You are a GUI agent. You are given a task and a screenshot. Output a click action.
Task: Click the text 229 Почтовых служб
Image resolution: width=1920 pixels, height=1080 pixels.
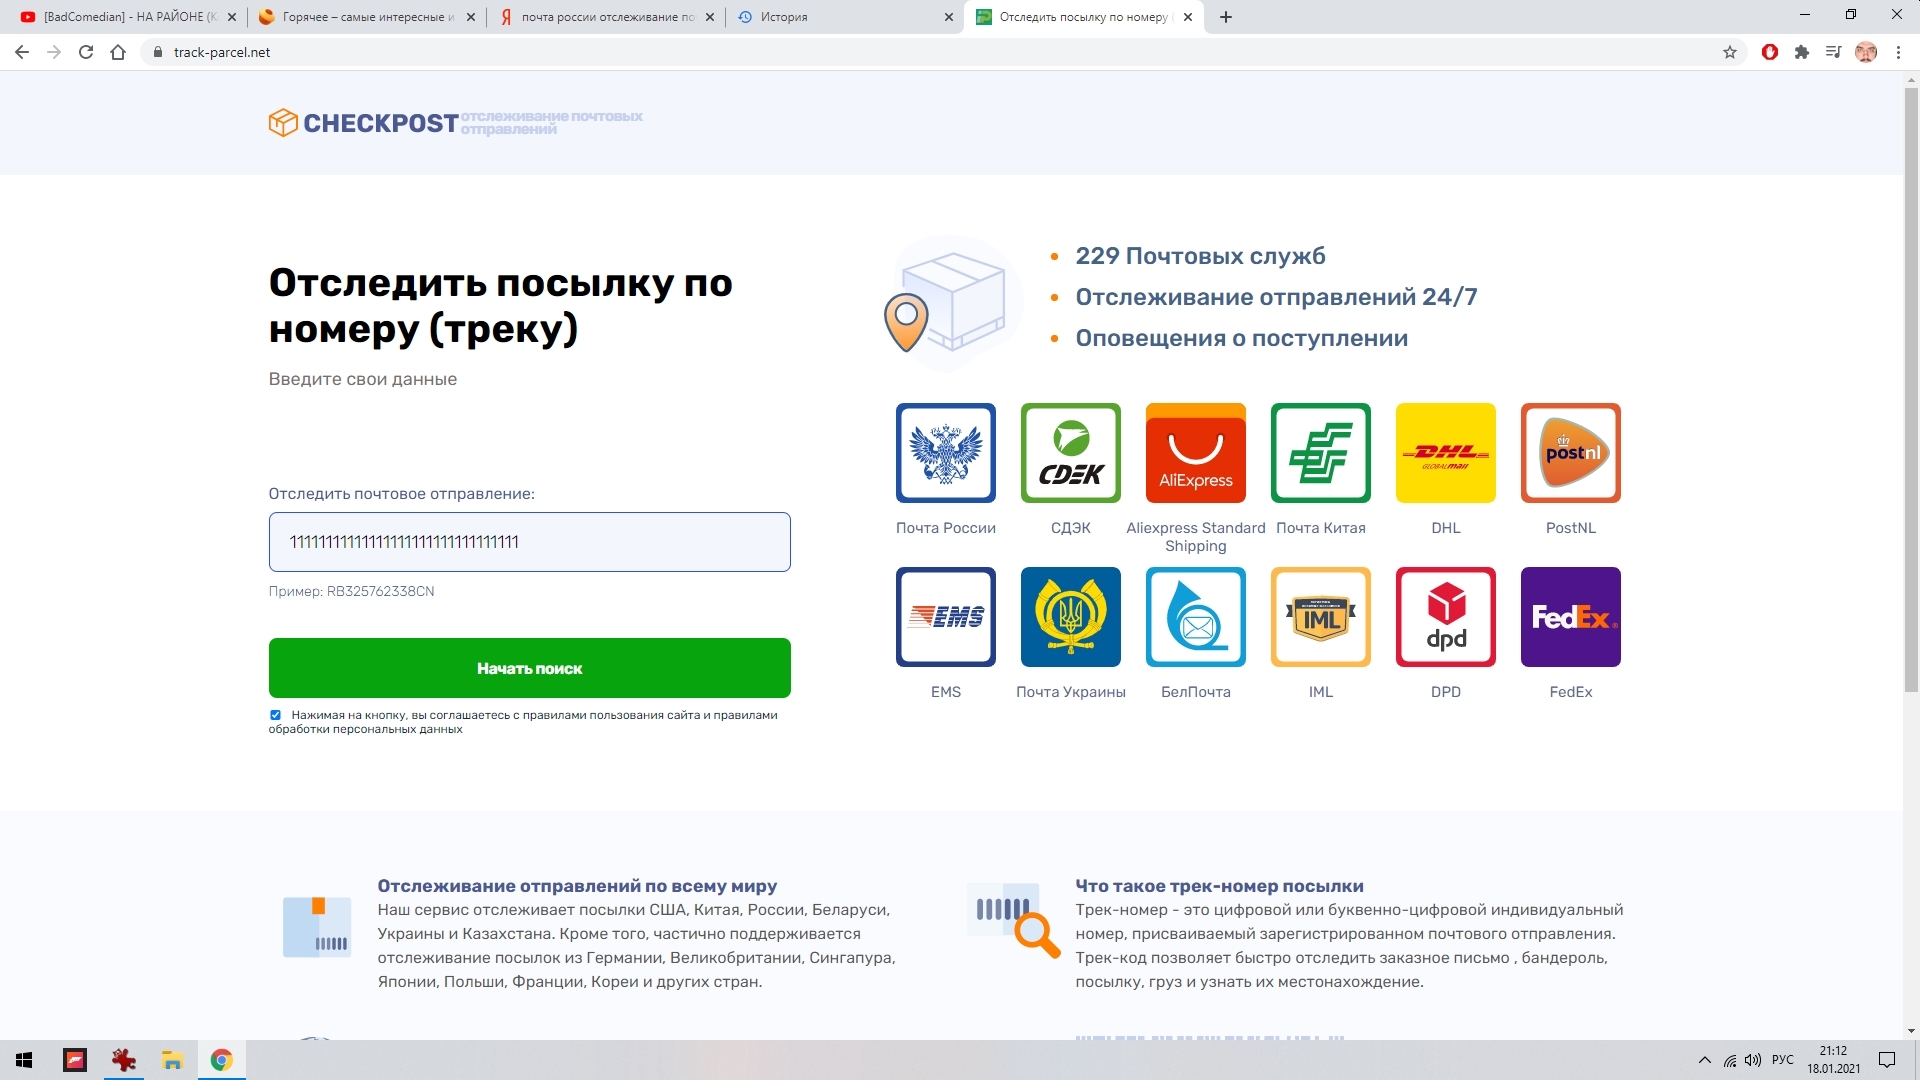point(1200,256)
